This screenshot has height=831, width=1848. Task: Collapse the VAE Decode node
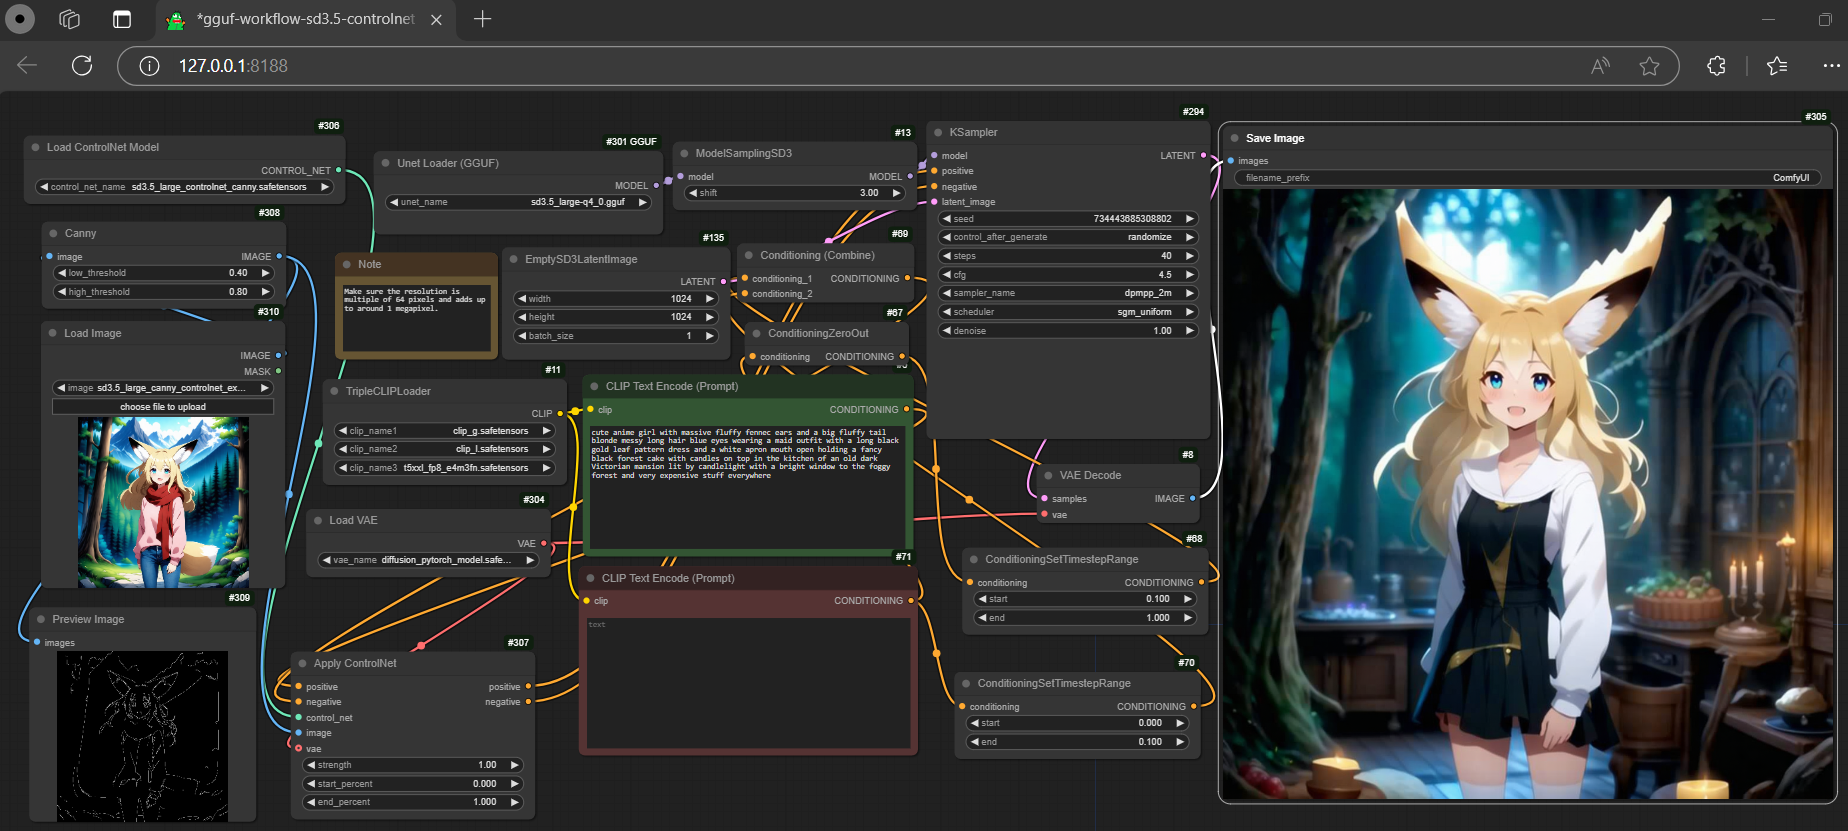(x=1048, y=475)
